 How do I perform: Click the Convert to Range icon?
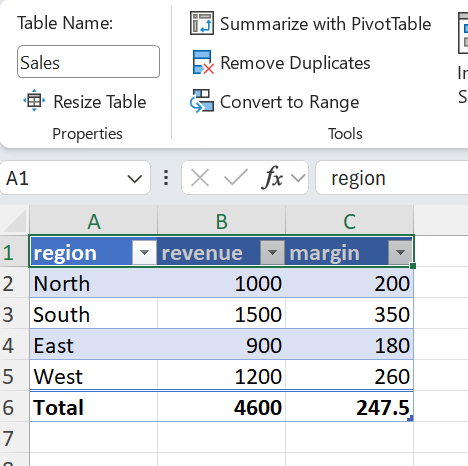pyautogui.click(x=202, y=101)
